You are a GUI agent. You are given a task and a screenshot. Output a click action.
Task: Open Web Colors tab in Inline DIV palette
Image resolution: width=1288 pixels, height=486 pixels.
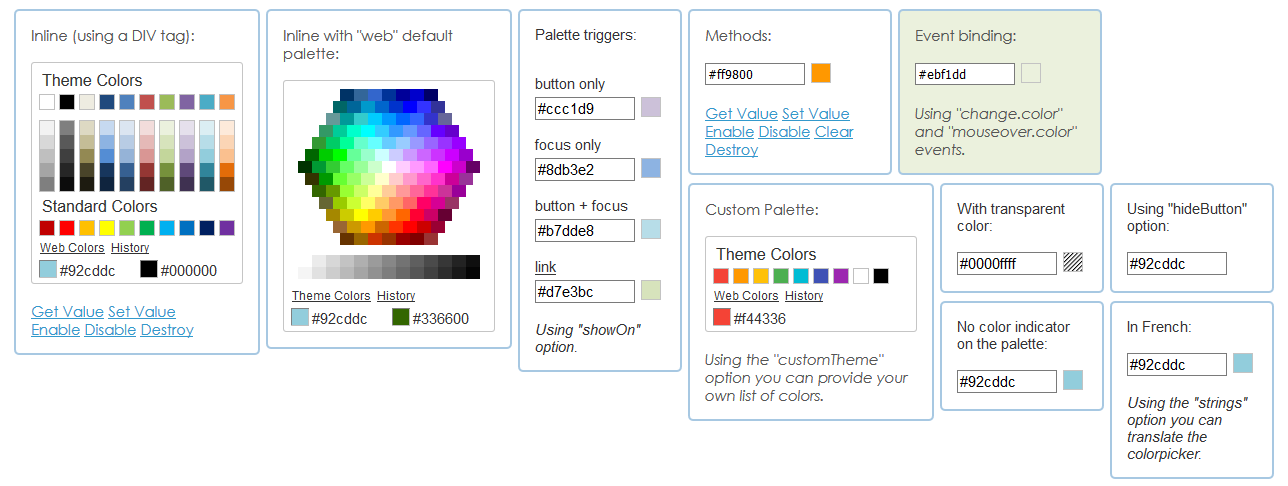coord(72,248)
